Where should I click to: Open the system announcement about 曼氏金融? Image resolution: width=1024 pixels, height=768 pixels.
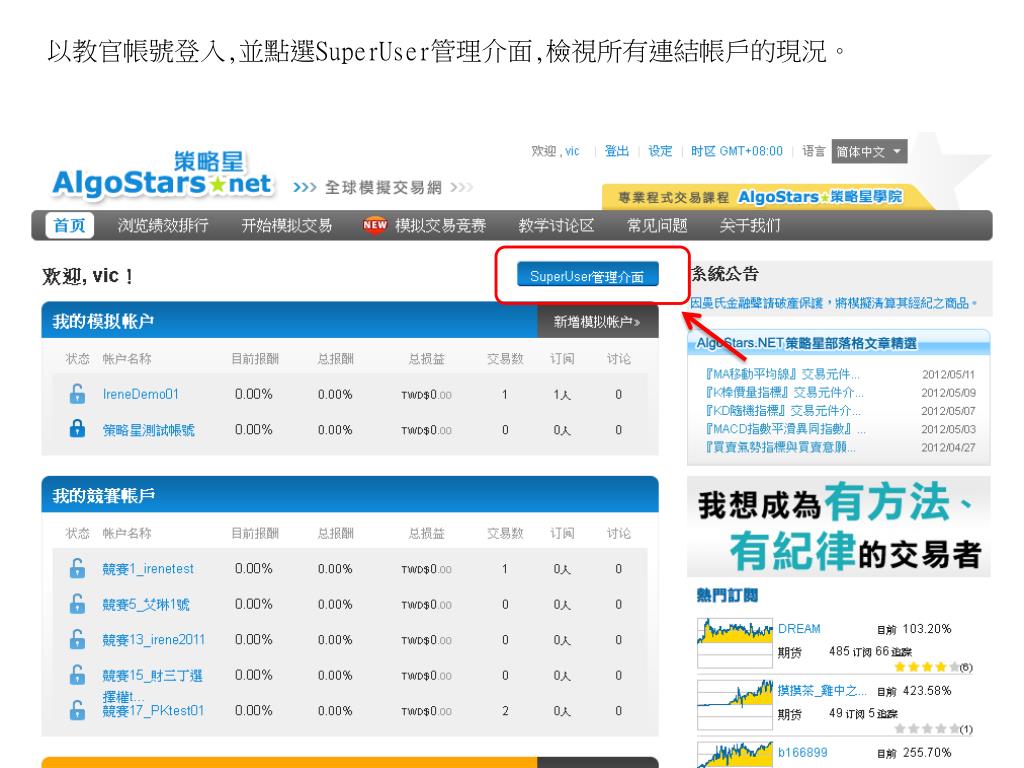(x=833, y=303)
